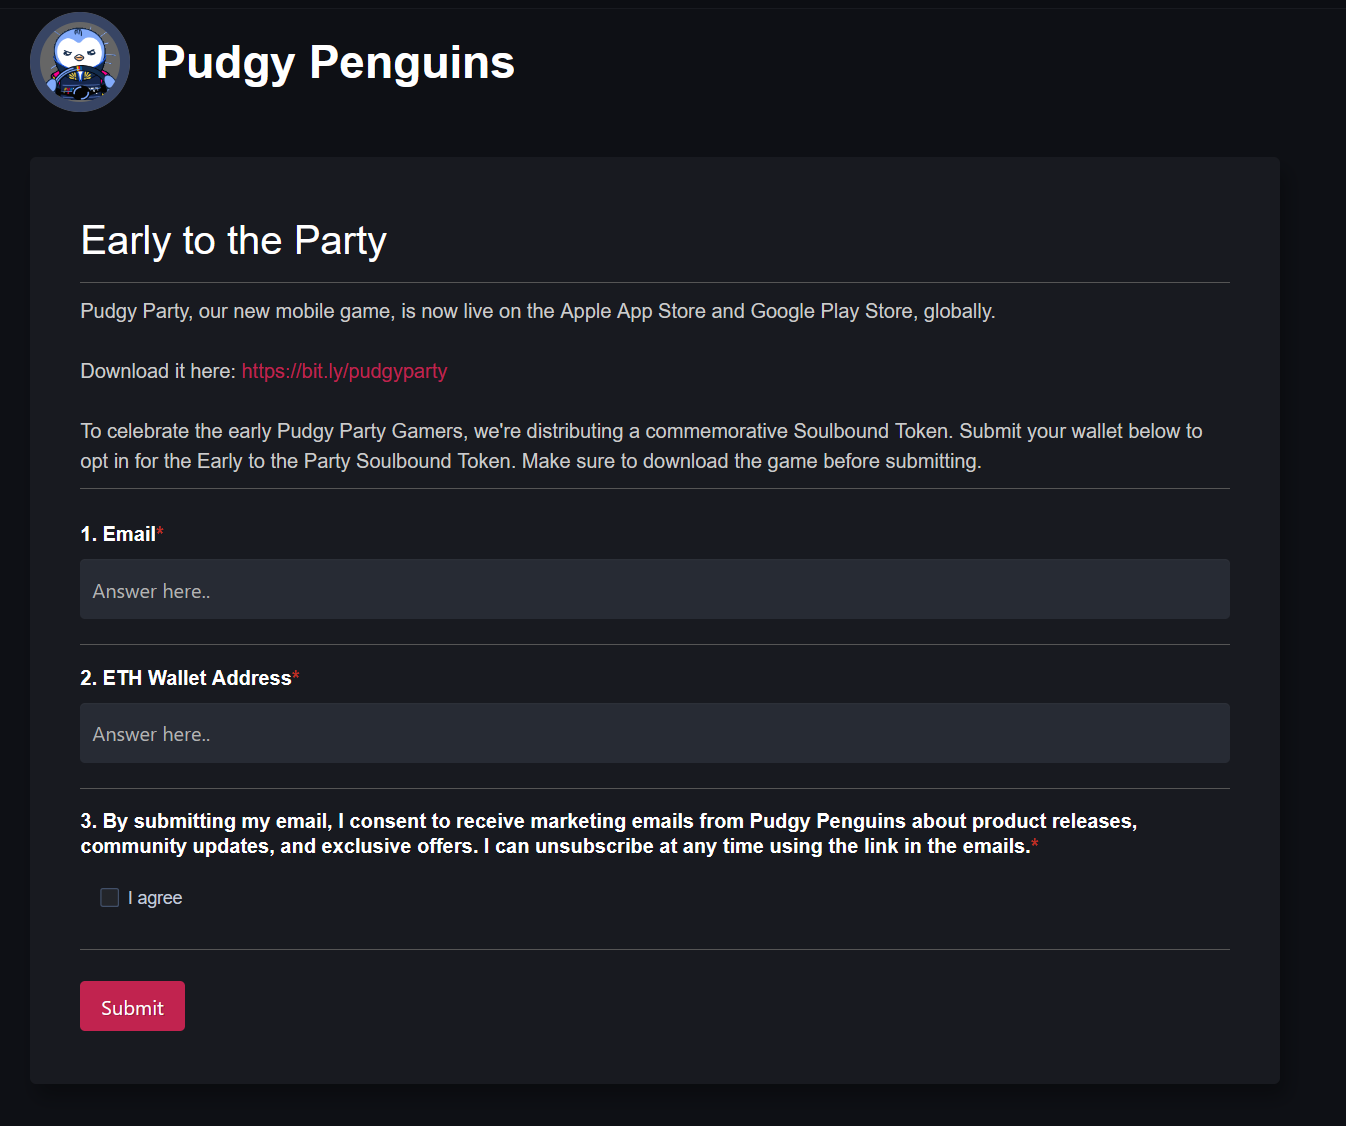Viewport: 1346px width, 1126px height.
Task: Click the "1. Email" question label
Action: click(x=118, y=534)
